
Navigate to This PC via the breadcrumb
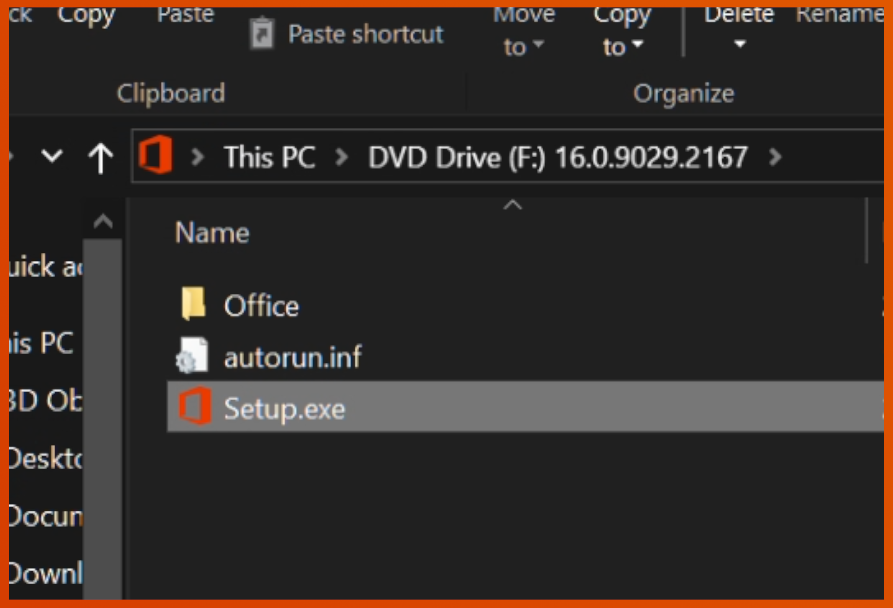click(268, 156)
